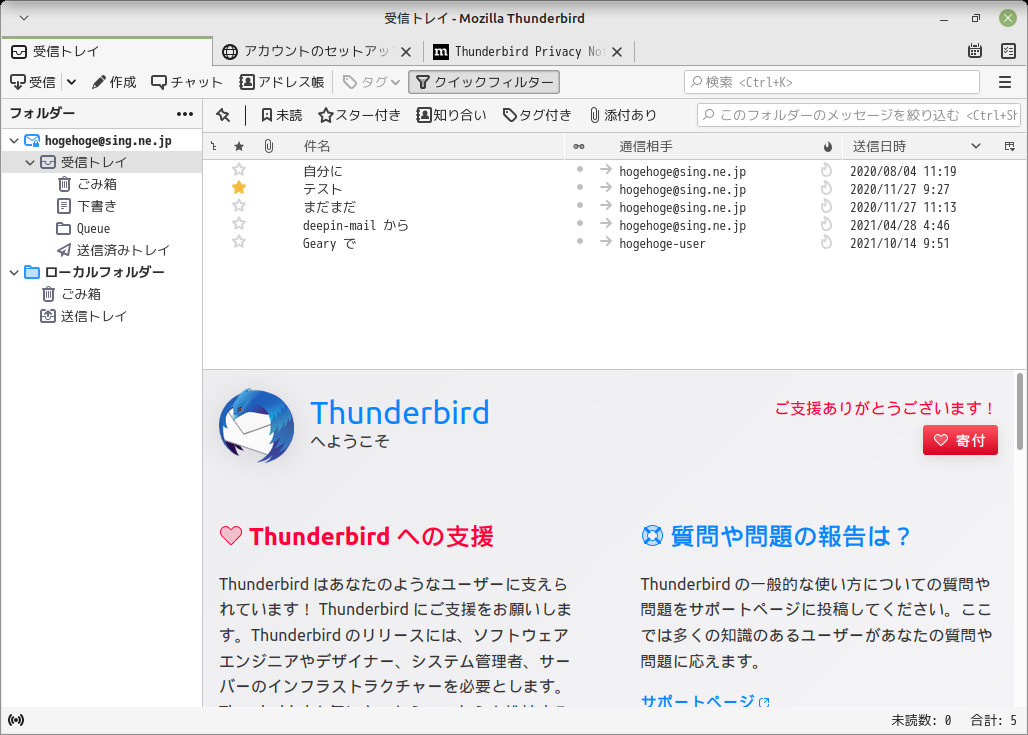Click the online status icon in status bar

pos(16,720)
